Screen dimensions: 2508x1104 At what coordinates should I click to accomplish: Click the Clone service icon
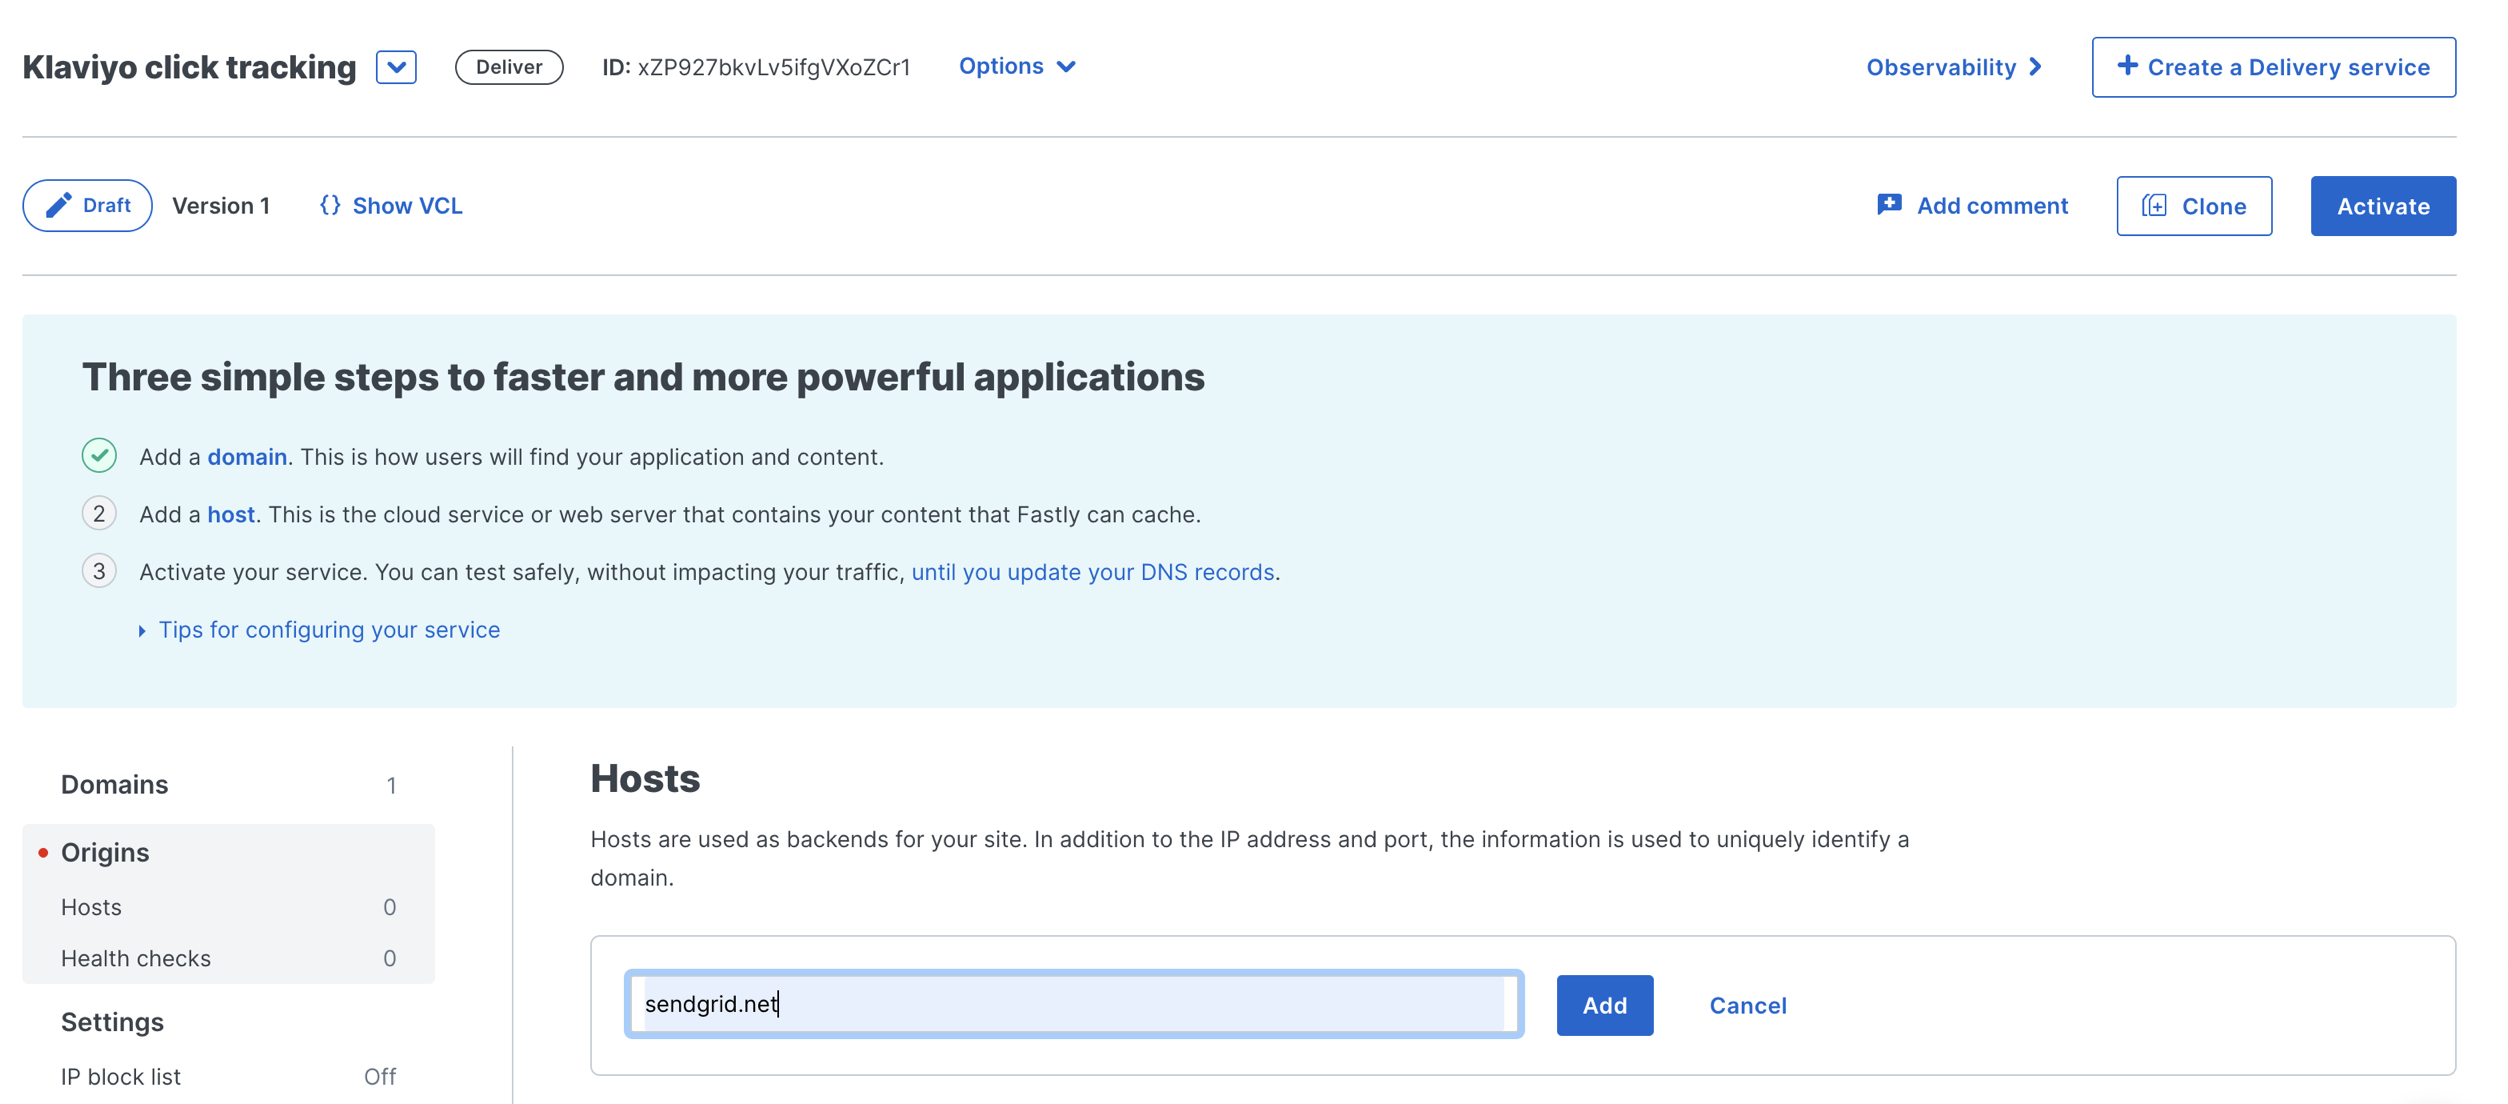click(2156, 205)
